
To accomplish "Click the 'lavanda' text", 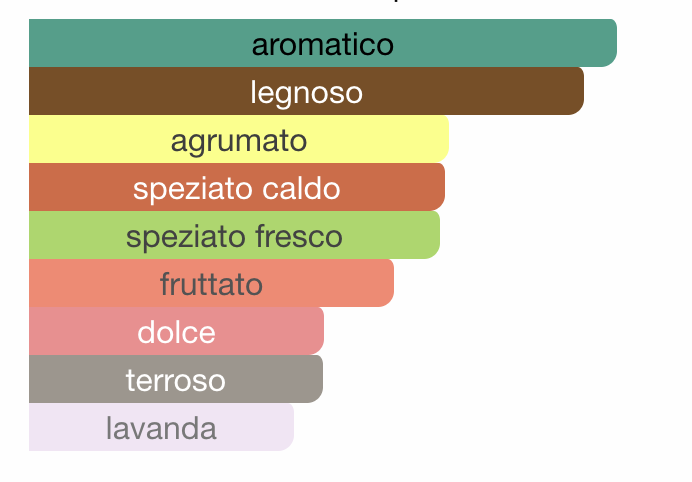I will pyautogui.click(x=162, y=428).
